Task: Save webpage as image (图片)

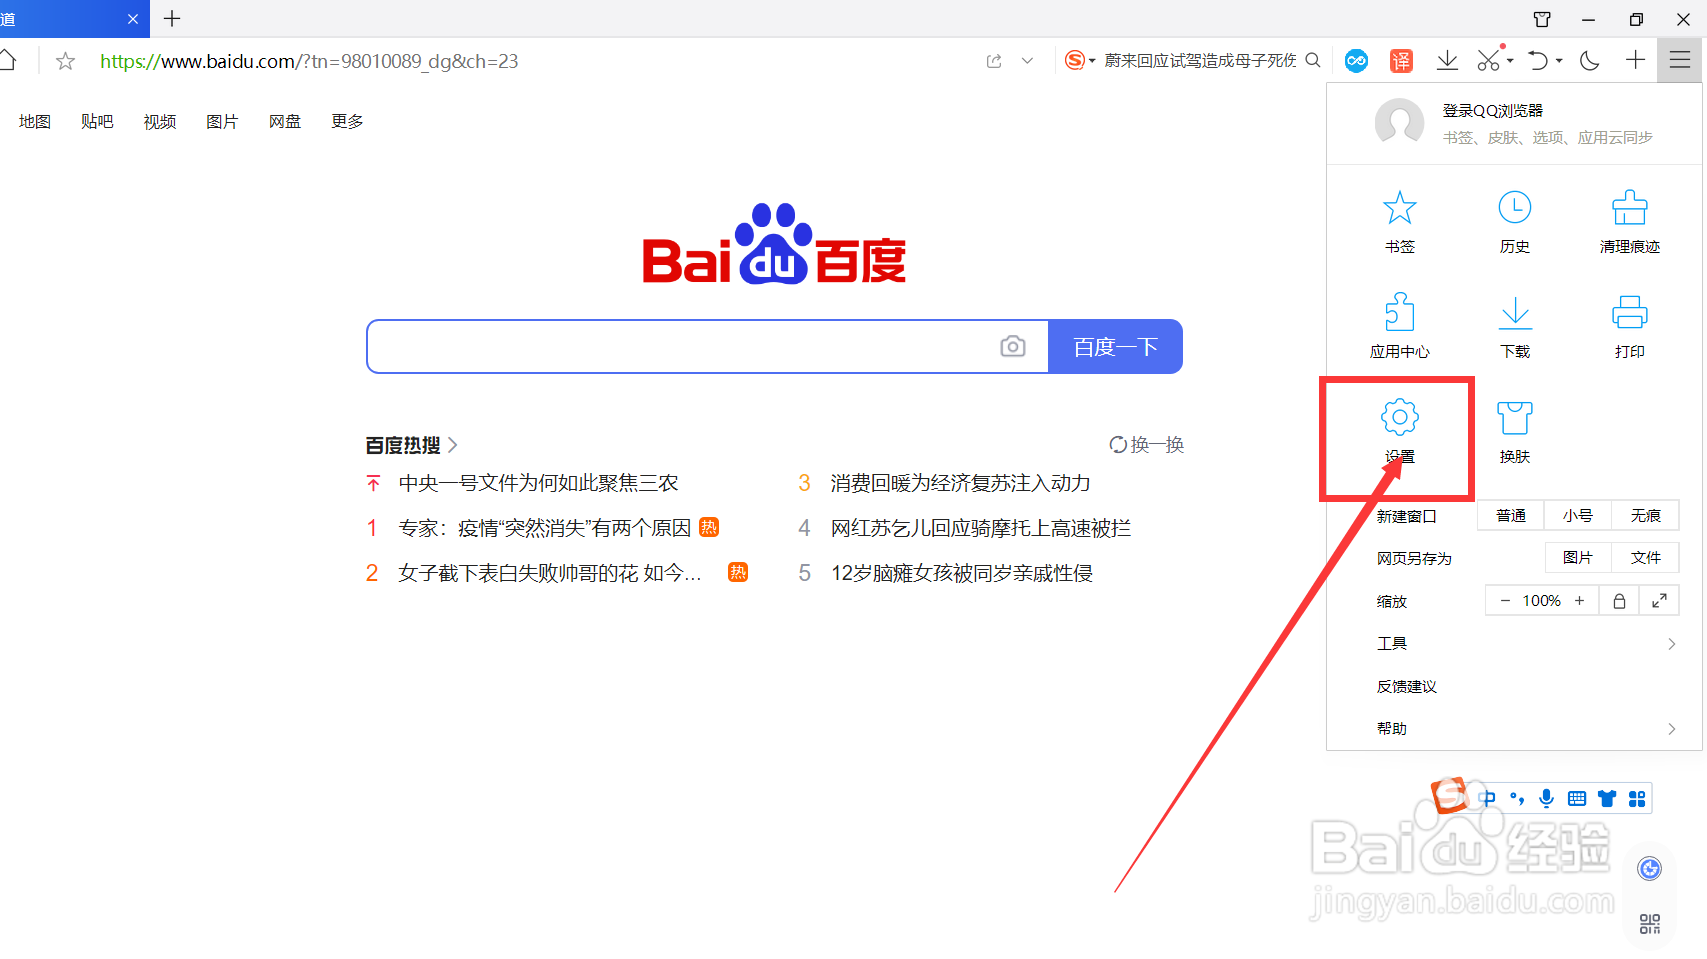Action: 1578,558
